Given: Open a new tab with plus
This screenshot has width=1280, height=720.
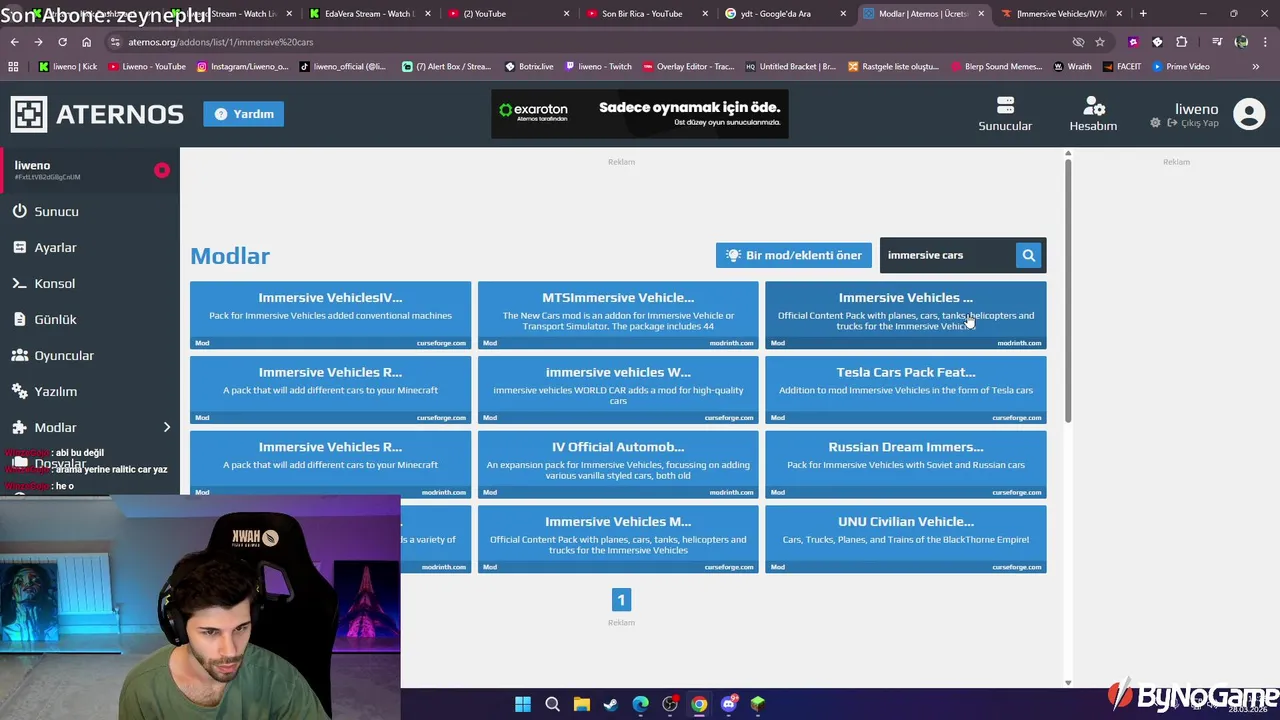Looking at the screenshot, I should (1143, 14).
